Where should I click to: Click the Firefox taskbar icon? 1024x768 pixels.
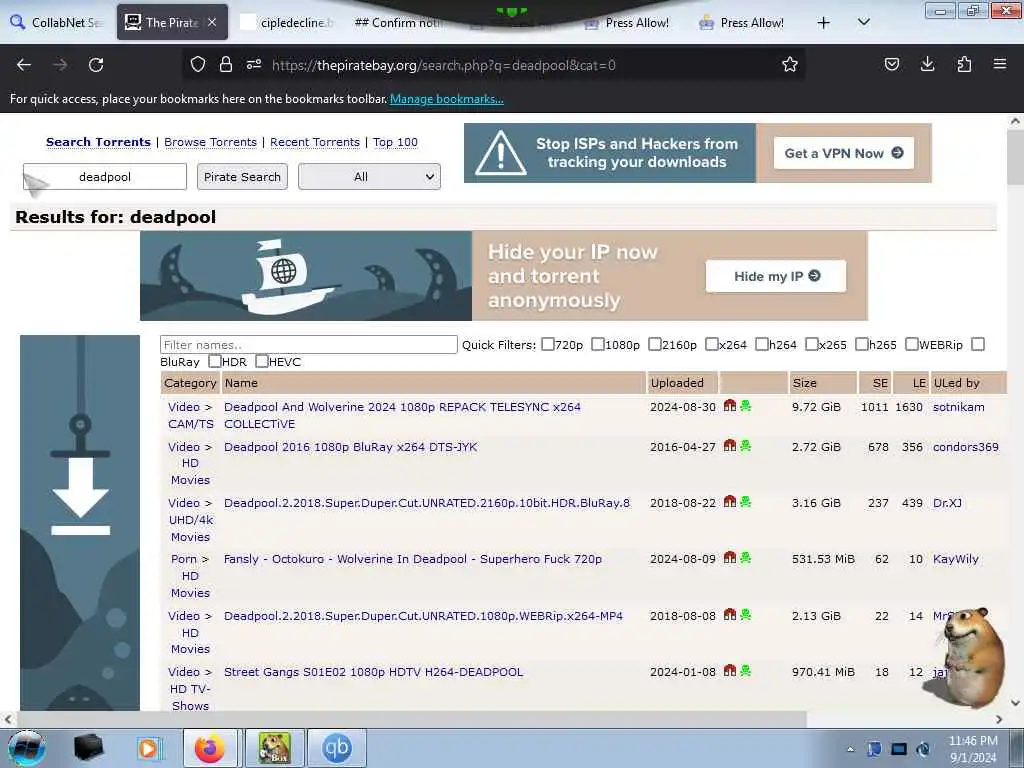point(210,748)
